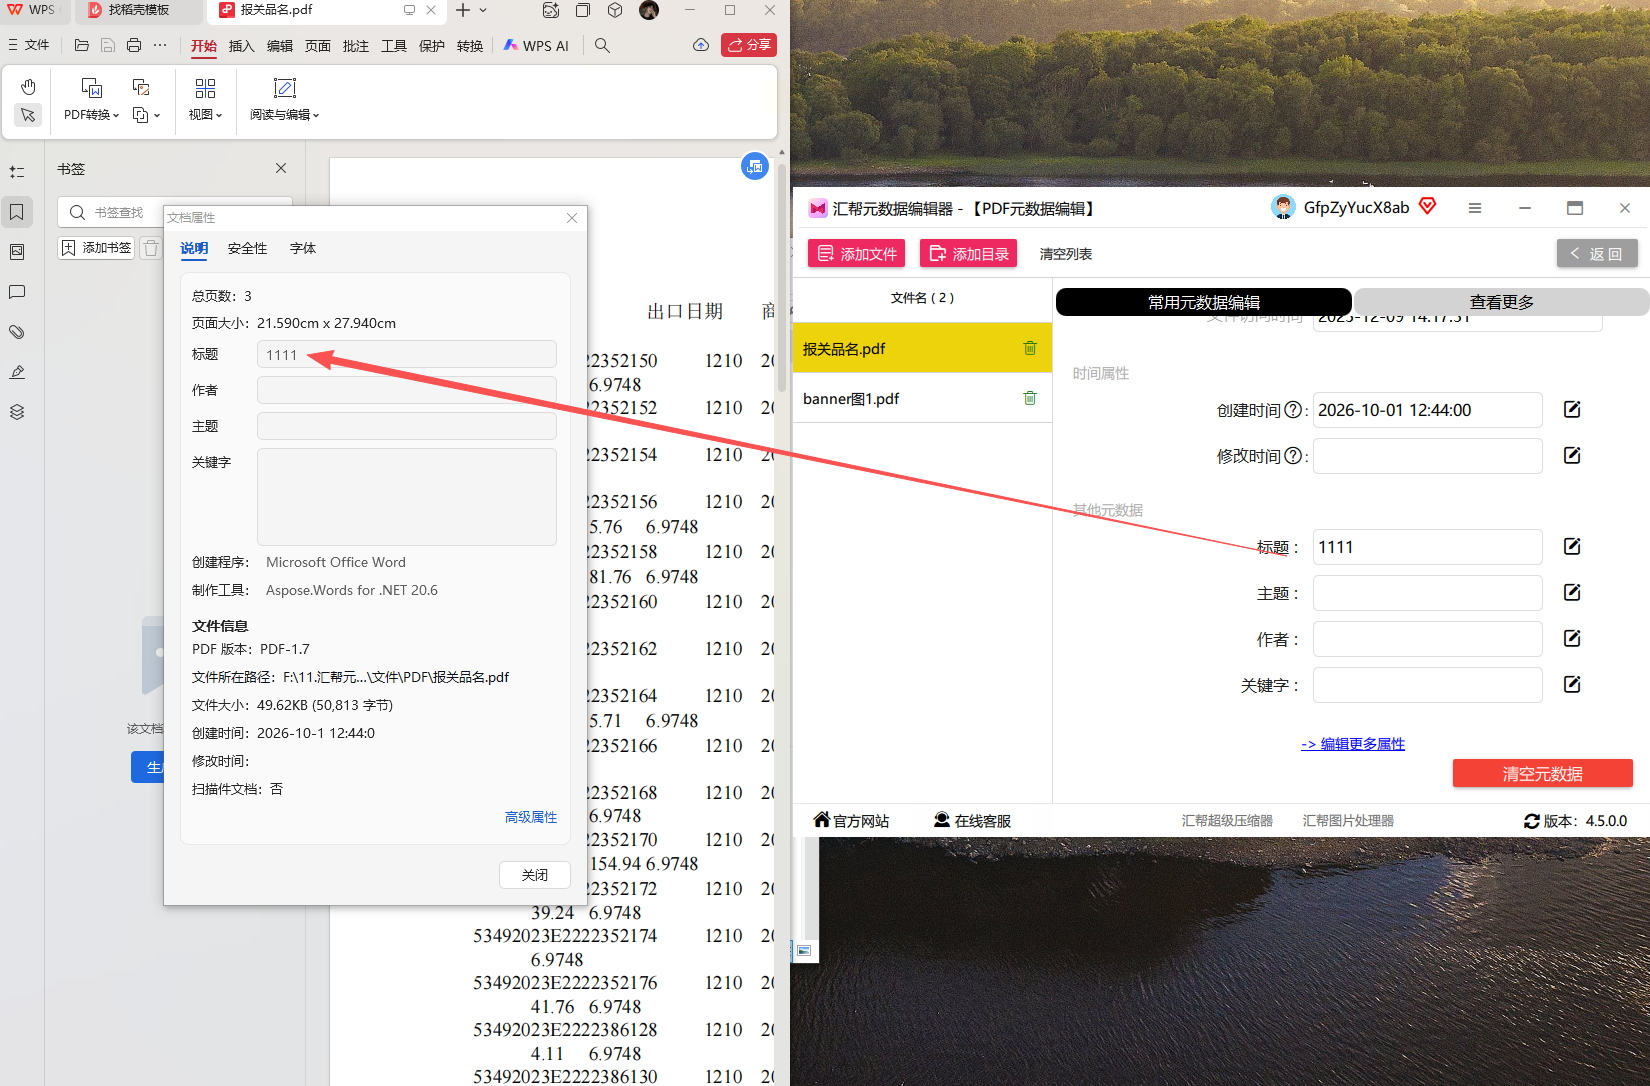
Task: Click the trash icon beside 添加书签
Action: pos(150,248)
